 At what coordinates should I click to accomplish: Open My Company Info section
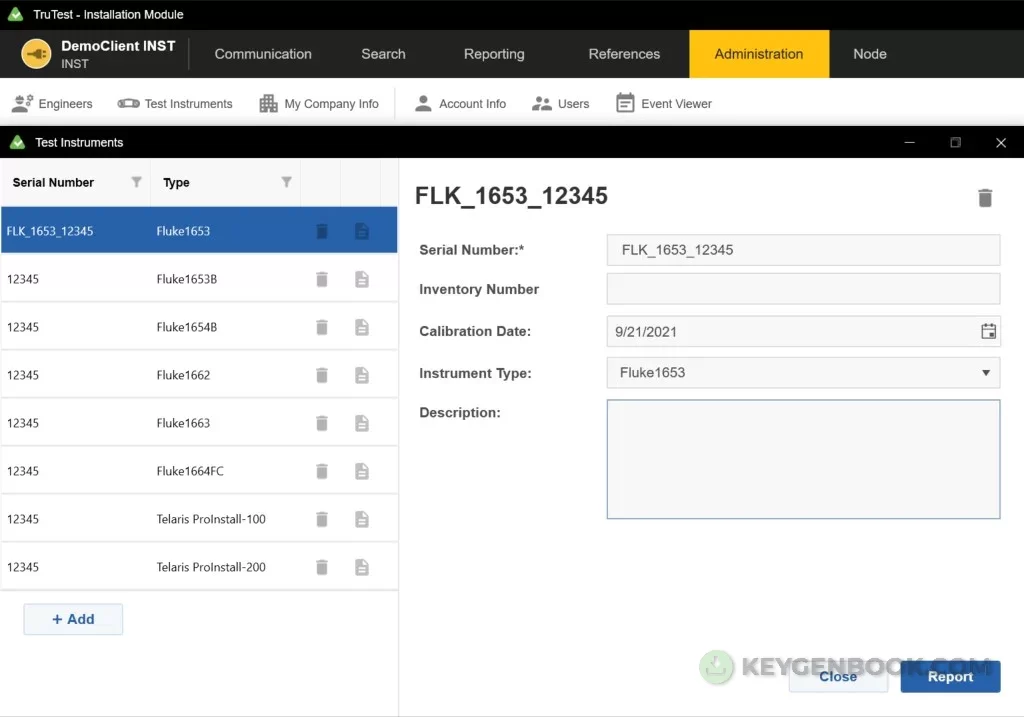tap(319, 103)
